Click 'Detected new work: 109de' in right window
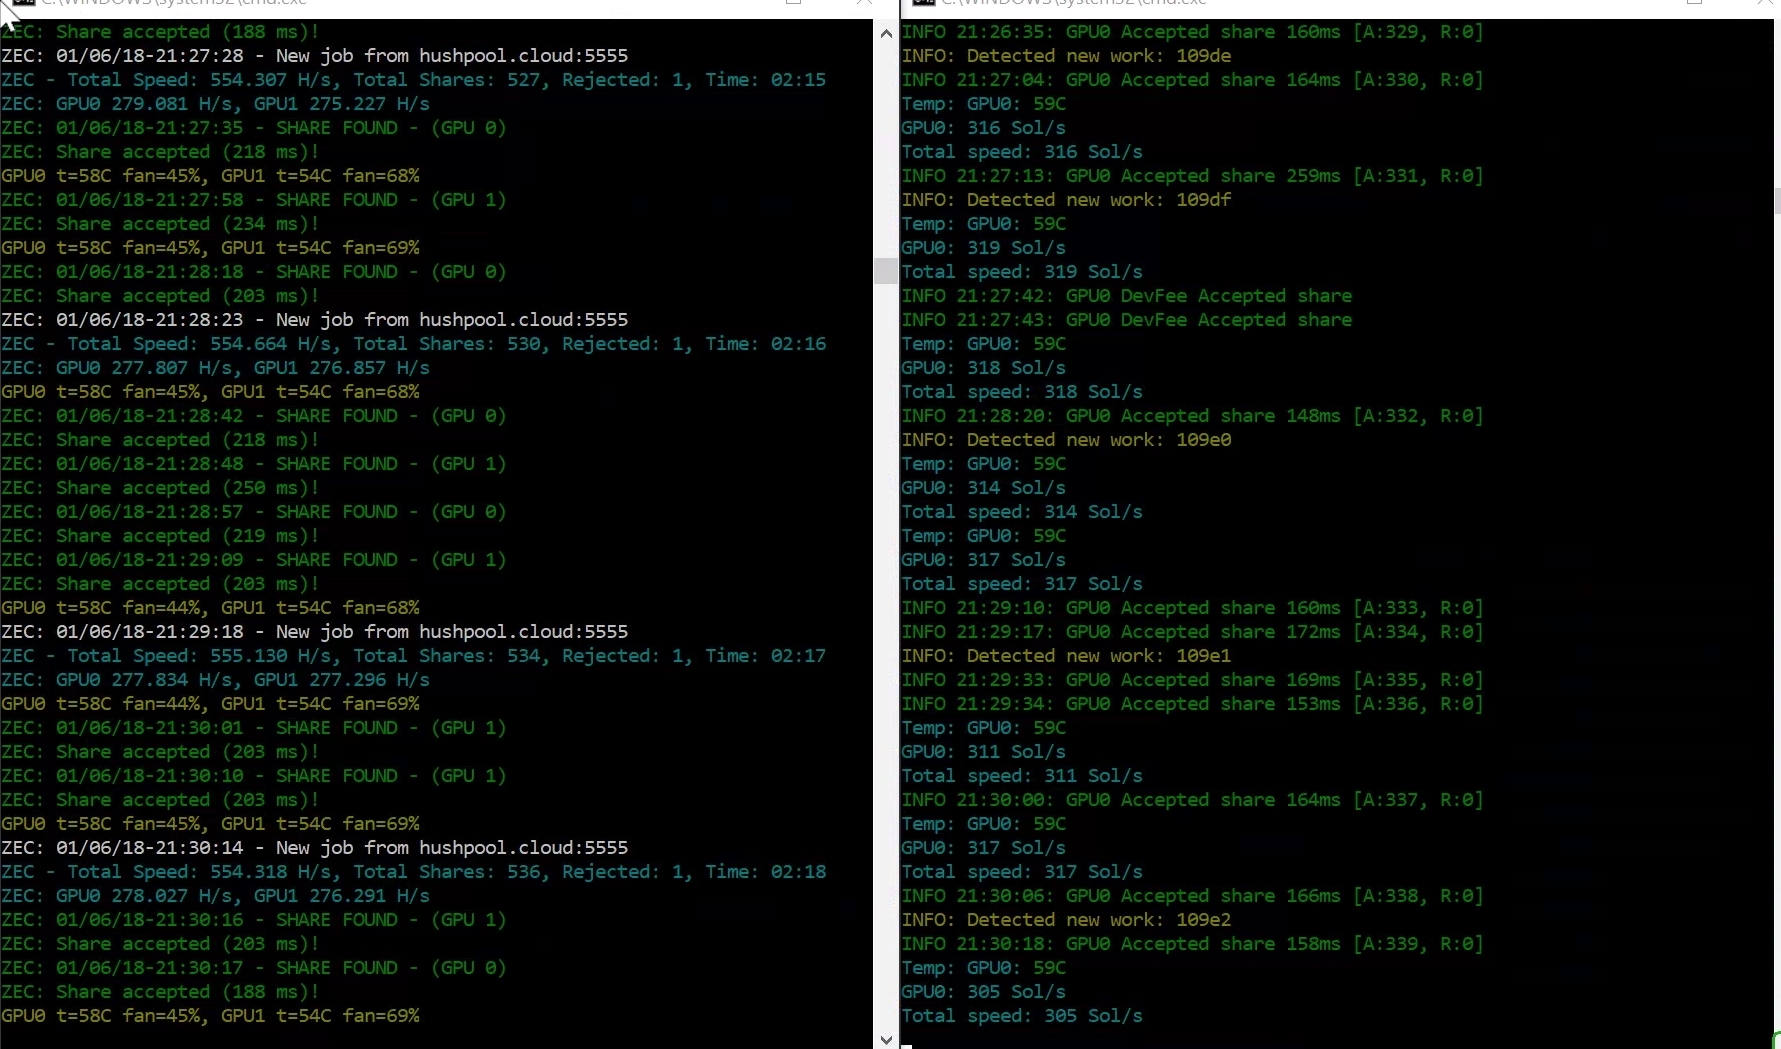The image size is (1781, 1049). [1067, 56]
